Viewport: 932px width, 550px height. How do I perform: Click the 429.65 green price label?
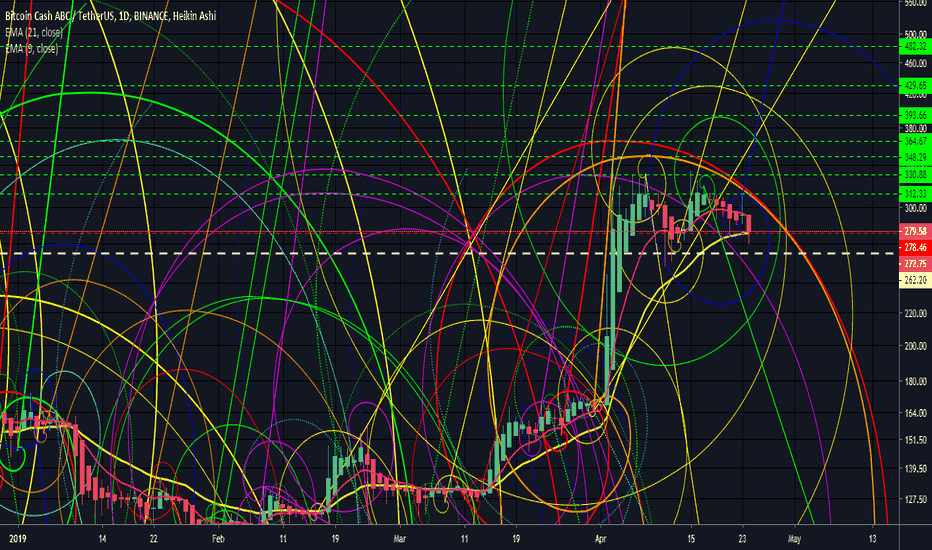click(x=915, y=86)
